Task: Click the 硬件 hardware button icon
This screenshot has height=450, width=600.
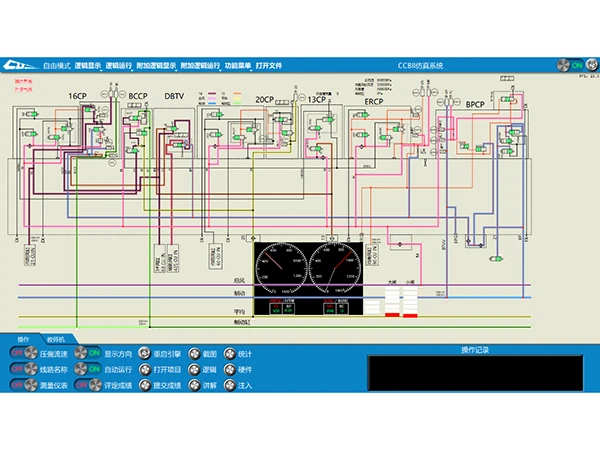Action: tap(231, 369)
